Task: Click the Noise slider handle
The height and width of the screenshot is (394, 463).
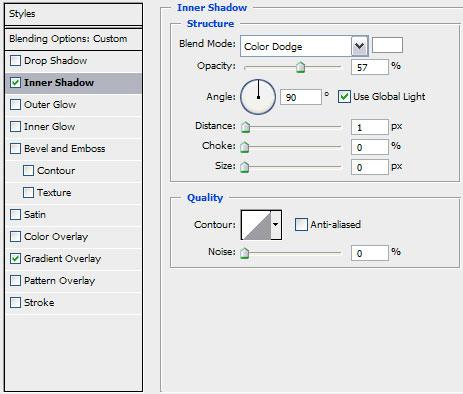Action: (x=245, y=253)
